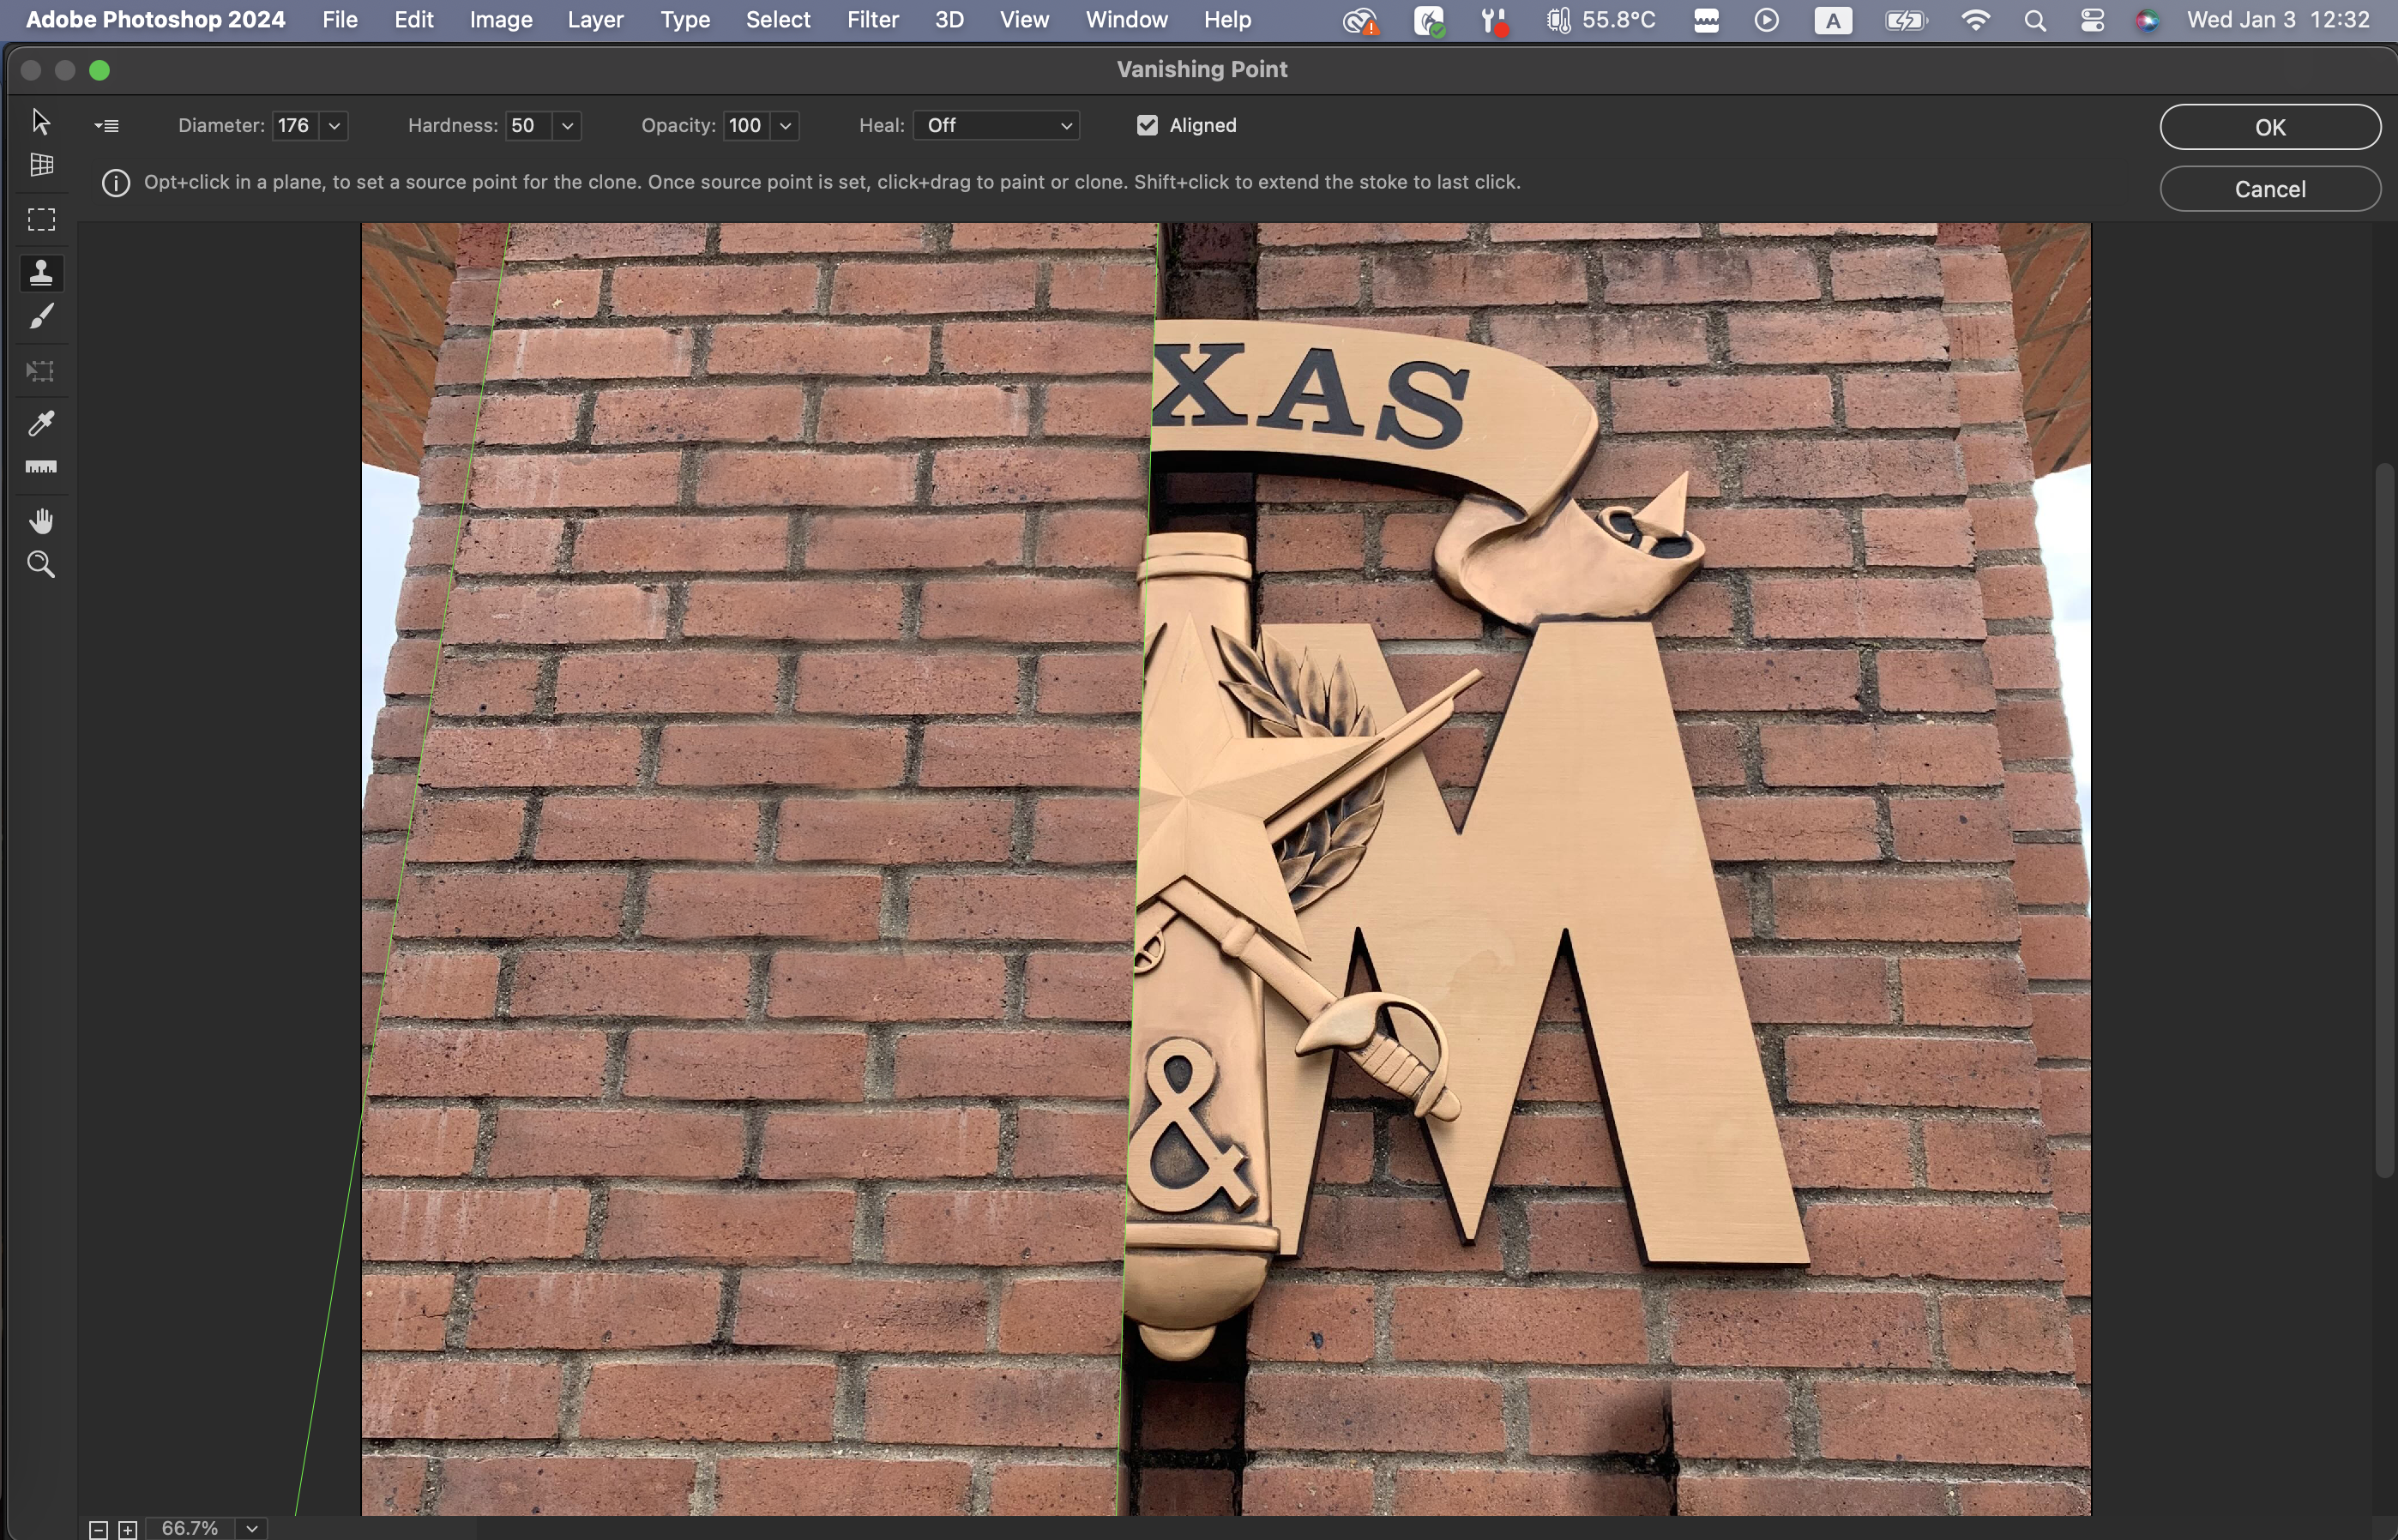Choose the Marquee selection tool
The width and height of the screenshot is (2398, 1540).
[x=41, y=220]
